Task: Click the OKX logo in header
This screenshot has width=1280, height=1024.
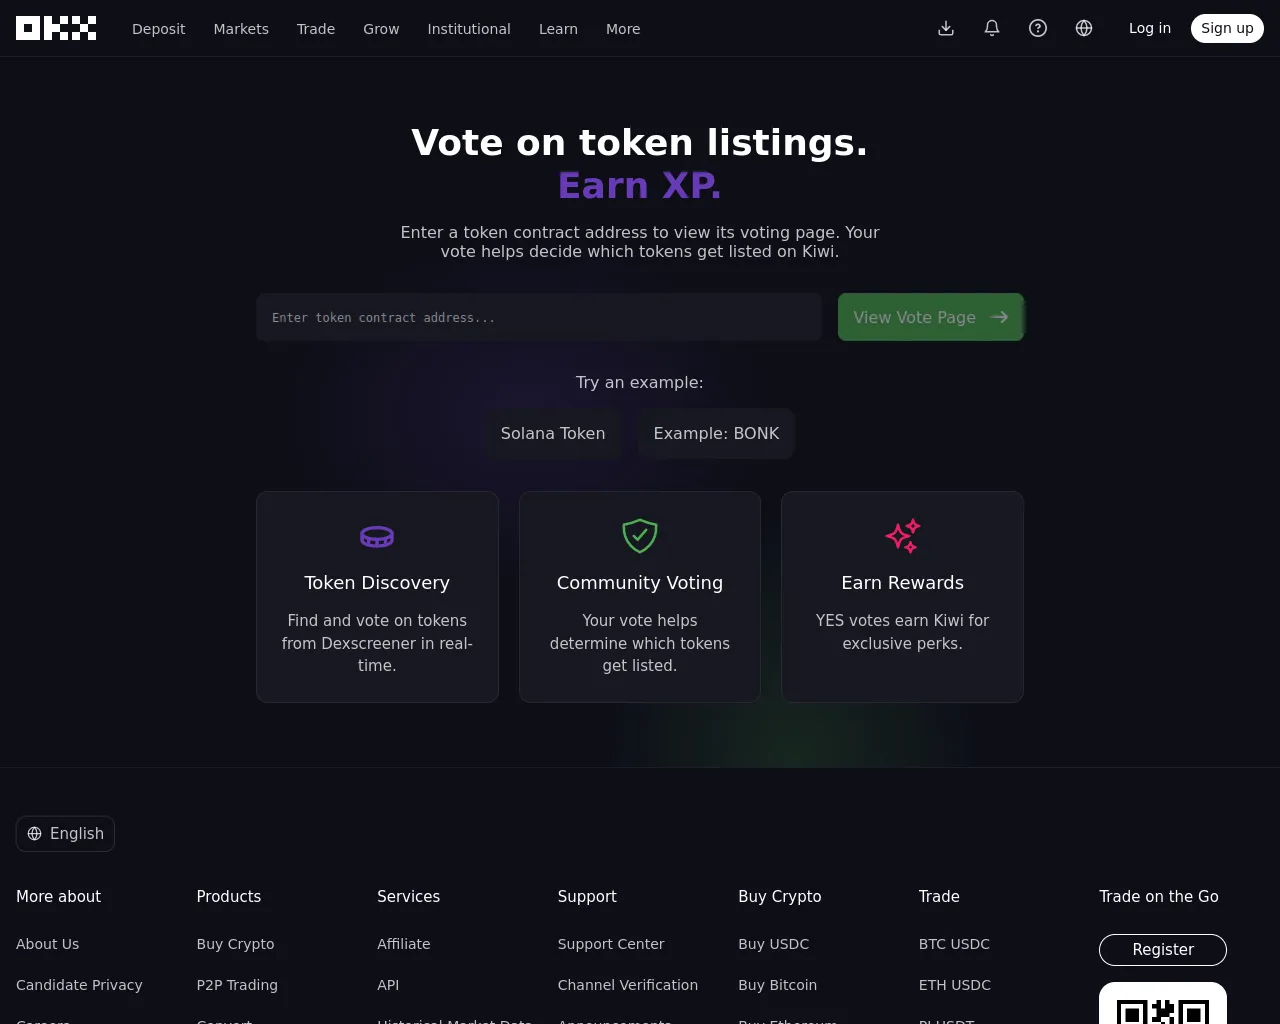Action: pos(56,28)
